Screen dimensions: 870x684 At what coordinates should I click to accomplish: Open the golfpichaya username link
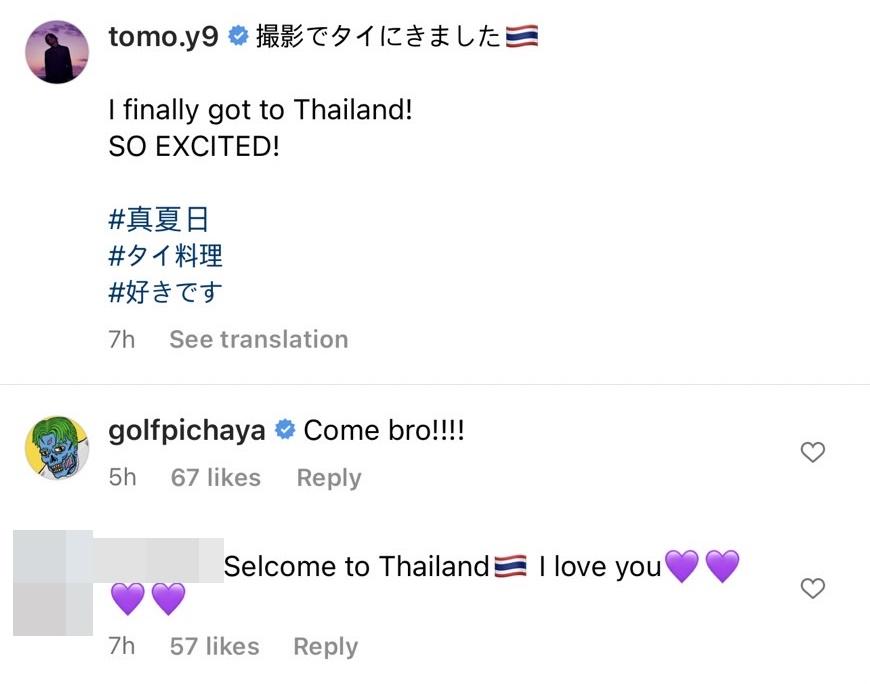point(187,431)
